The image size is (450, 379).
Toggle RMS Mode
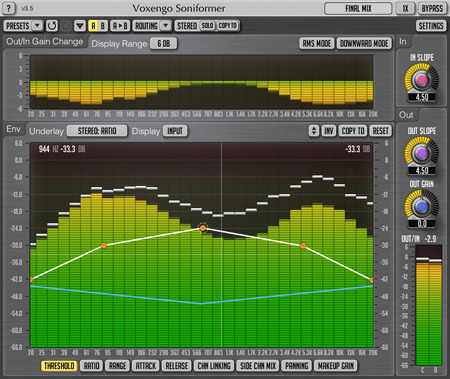[x=317, y=43]
